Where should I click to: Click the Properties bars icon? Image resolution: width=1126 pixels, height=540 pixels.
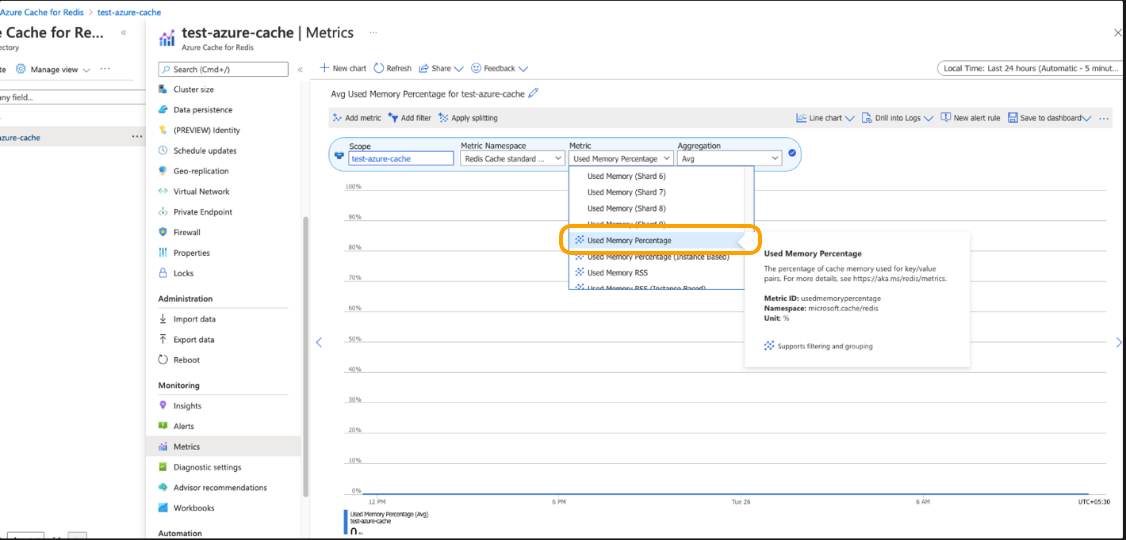(x=162, y=253)
